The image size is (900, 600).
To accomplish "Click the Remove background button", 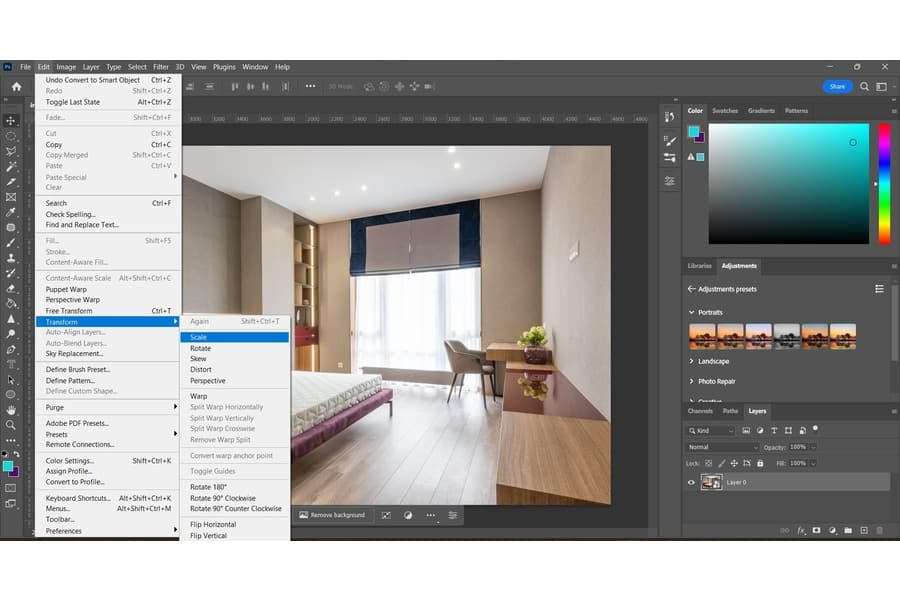I will click(333, 515).
